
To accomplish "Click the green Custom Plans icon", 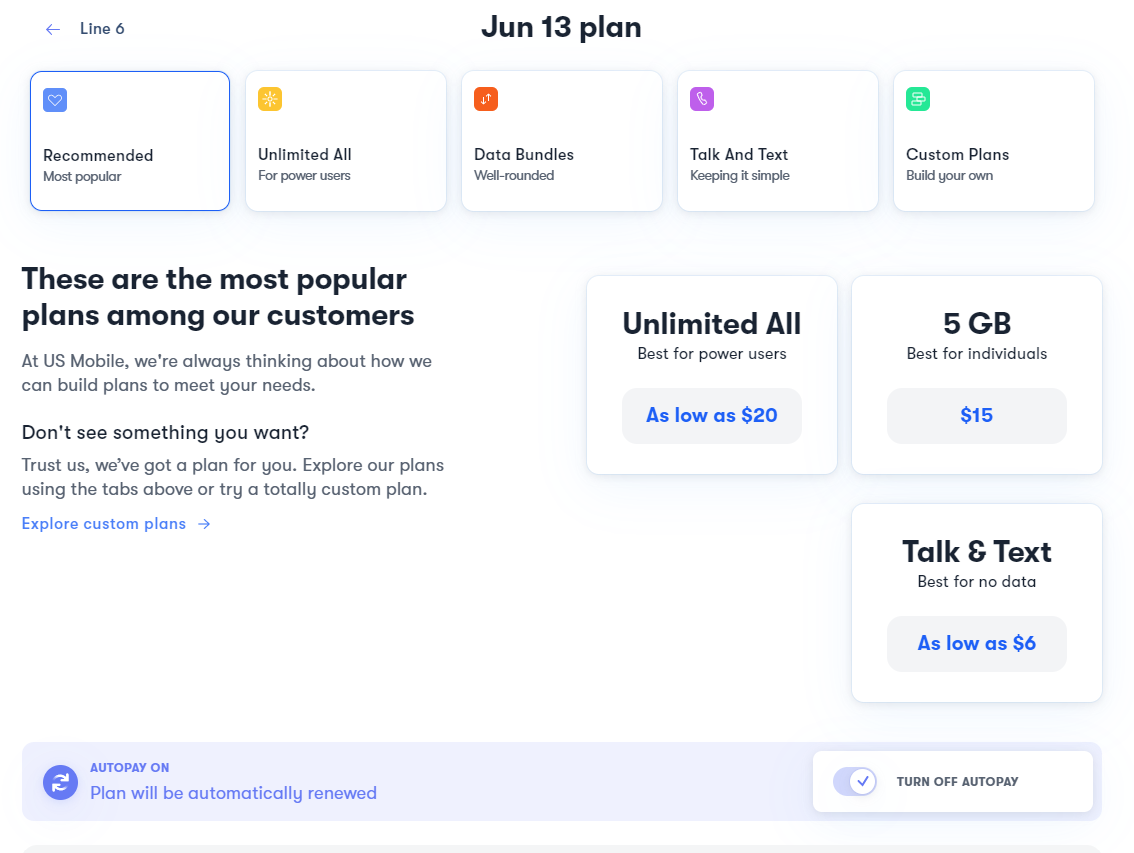I will coord(918,98).
